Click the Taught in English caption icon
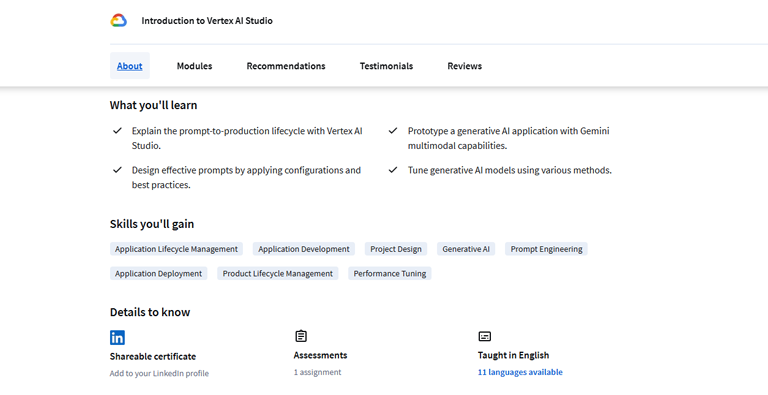Screen dimensions: 768x395 coord(484,336)
